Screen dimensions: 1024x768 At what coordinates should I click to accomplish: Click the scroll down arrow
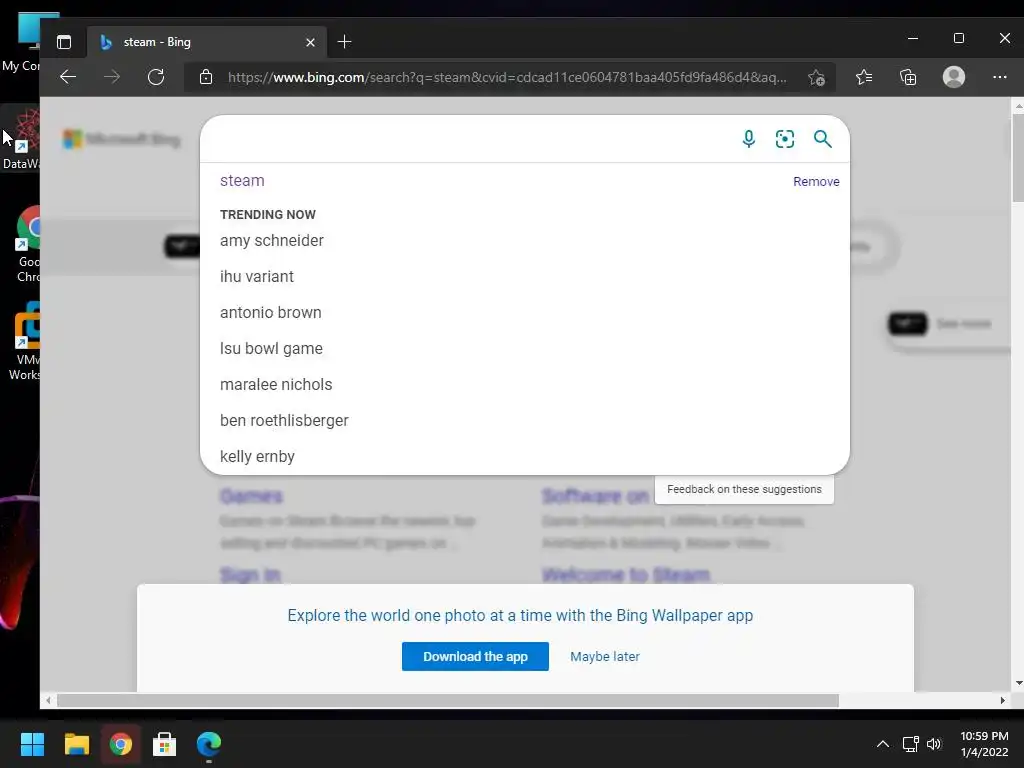click(1018, 683)
